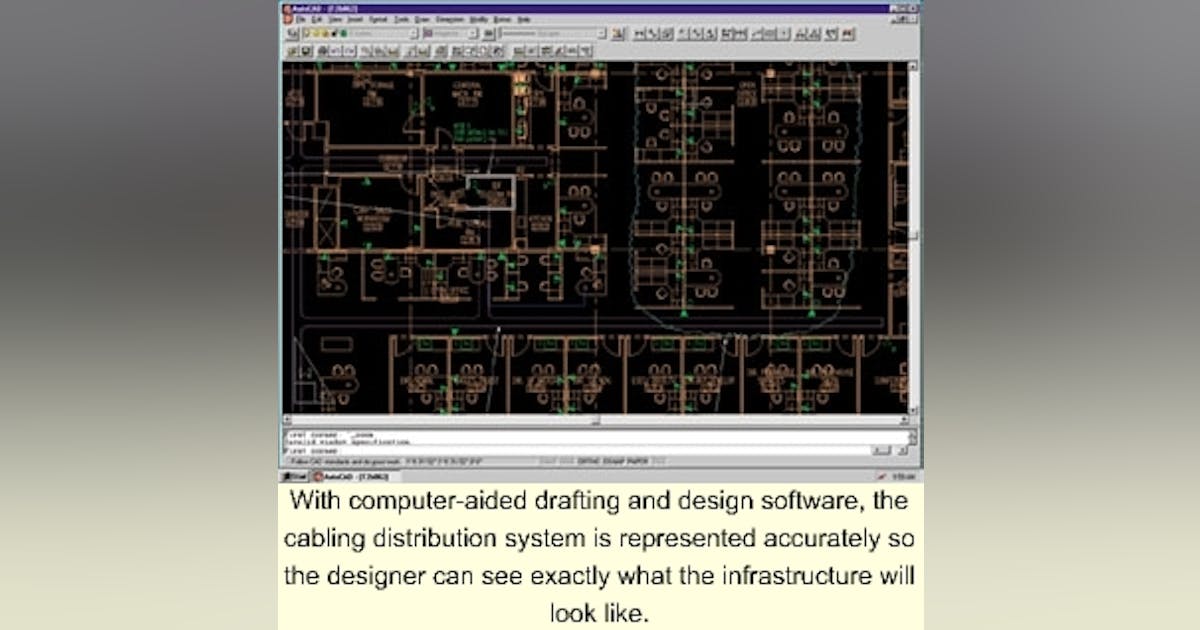Select the Layers icon to open Layer dialog
This screenshot has height=630, width=1200.
pos(292,33)
